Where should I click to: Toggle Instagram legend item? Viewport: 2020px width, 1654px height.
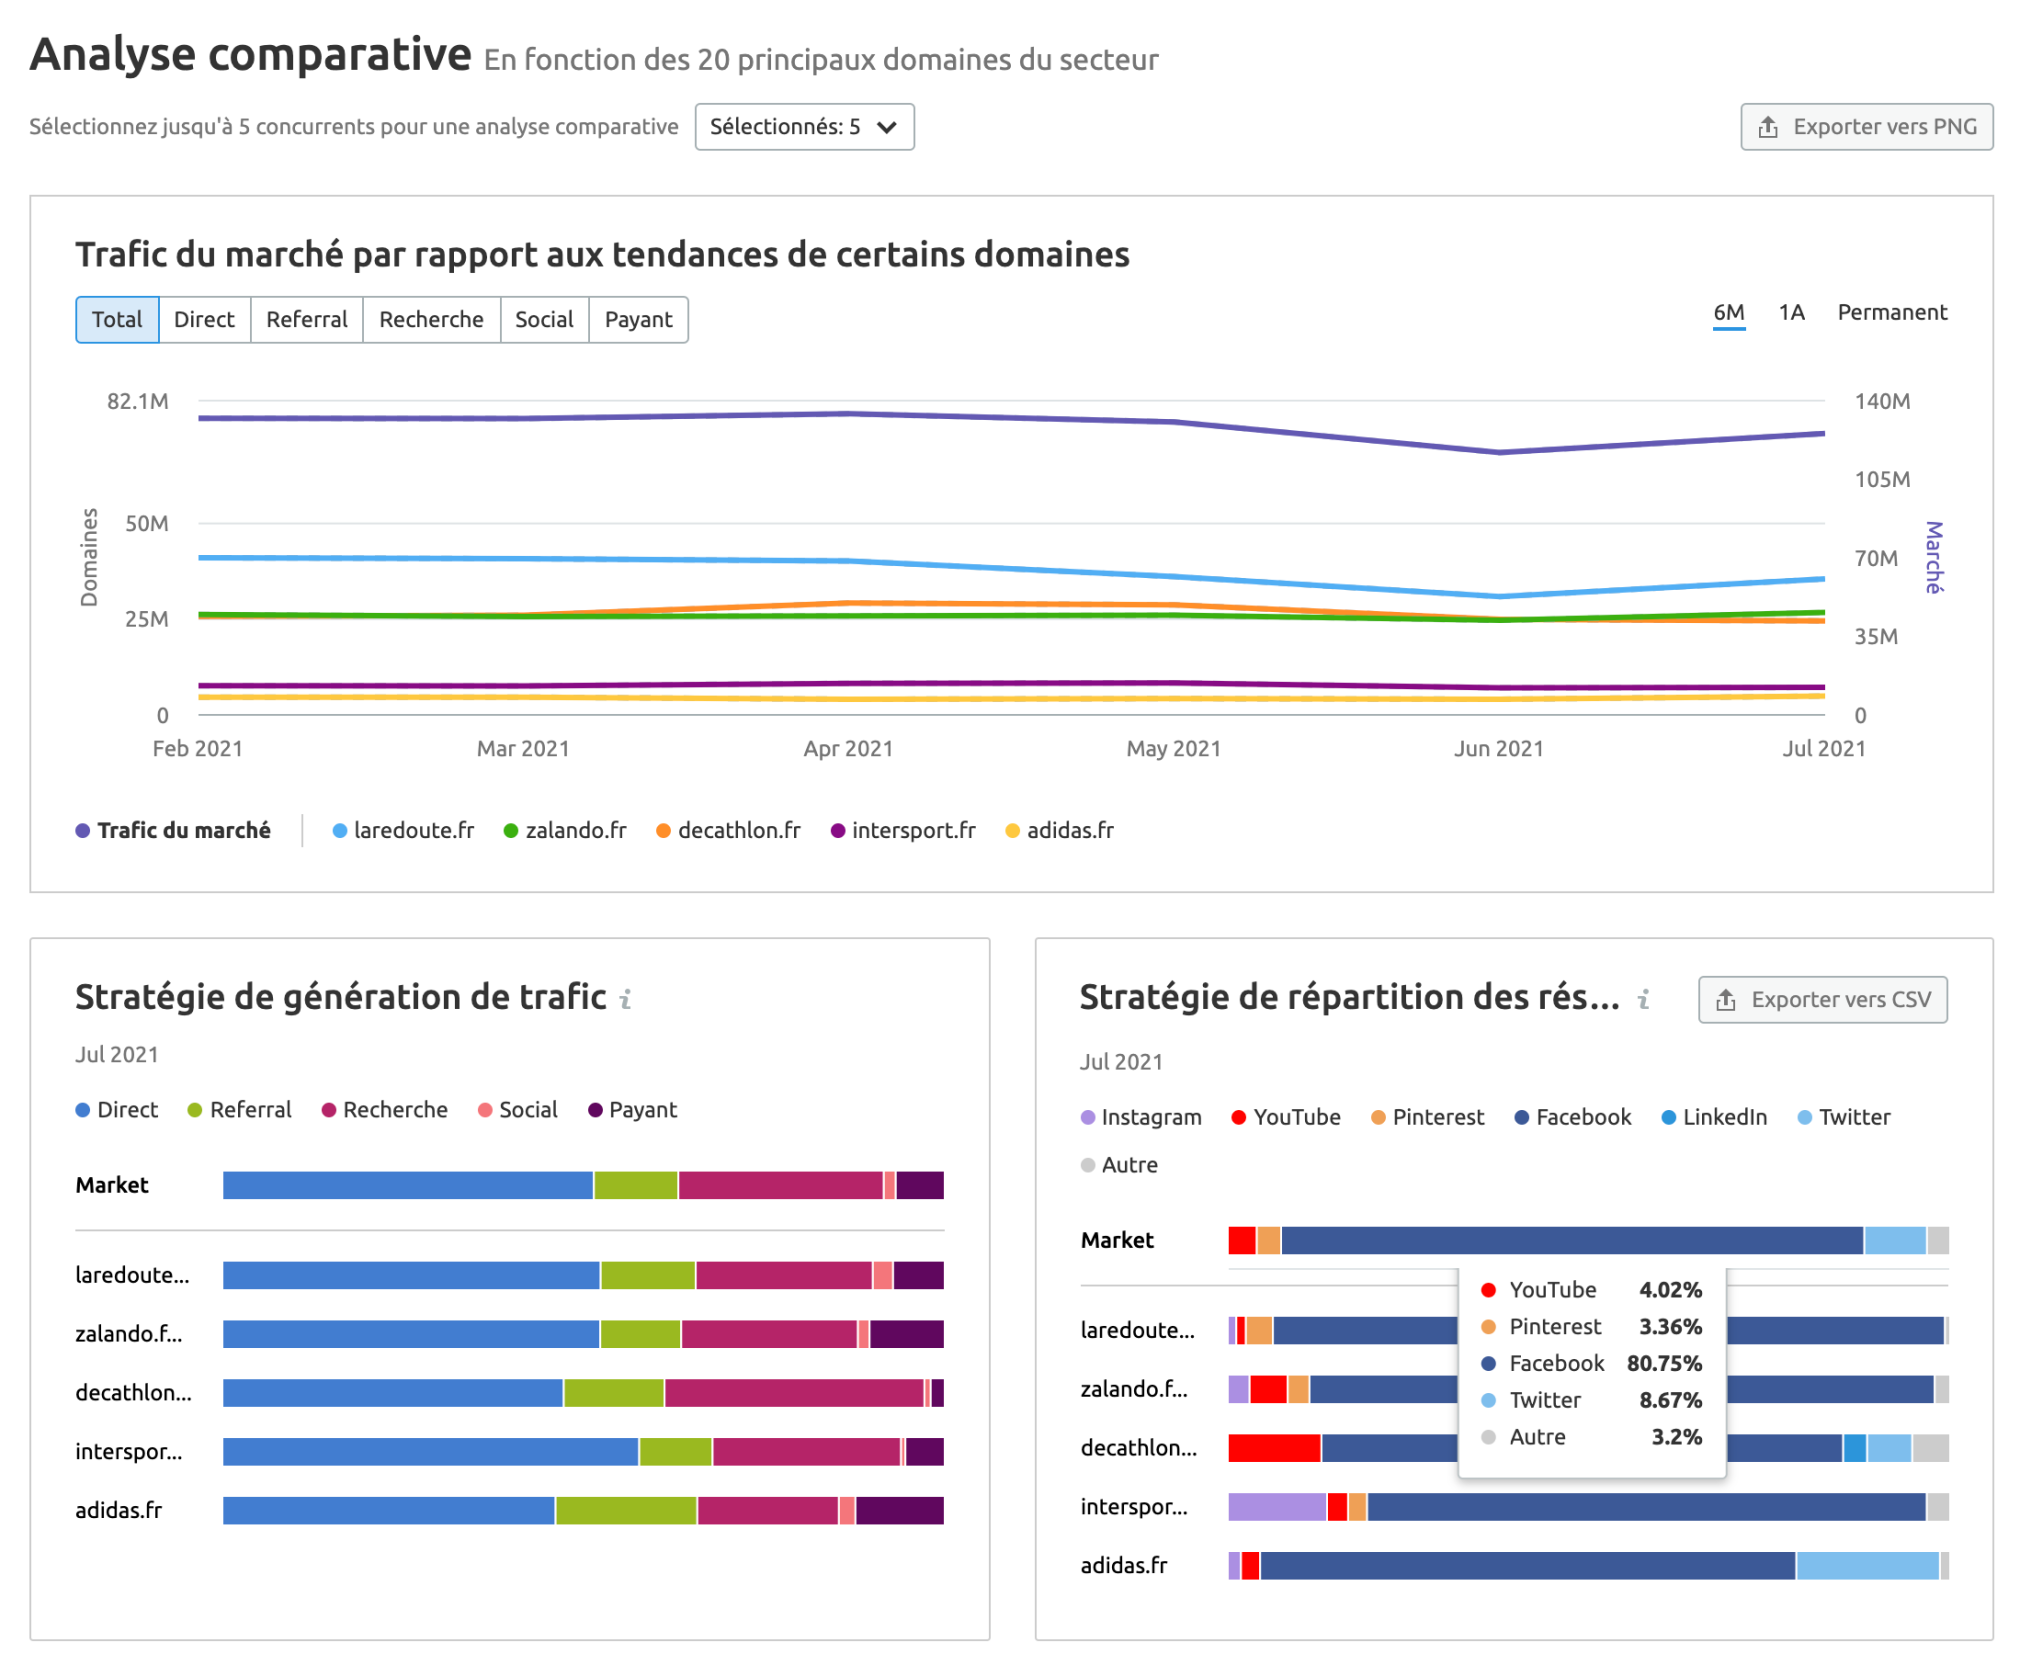pyautogui.click(x=1141, y=1116)
